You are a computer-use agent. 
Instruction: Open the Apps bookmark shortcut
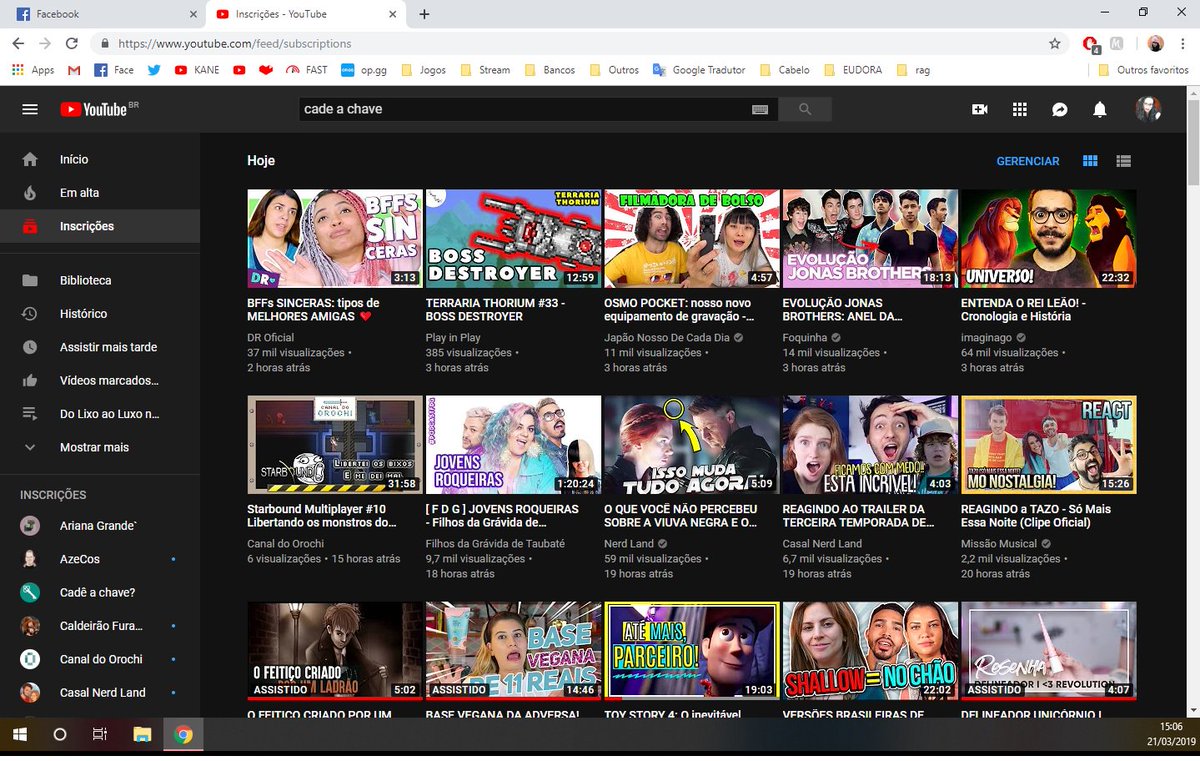33,70
